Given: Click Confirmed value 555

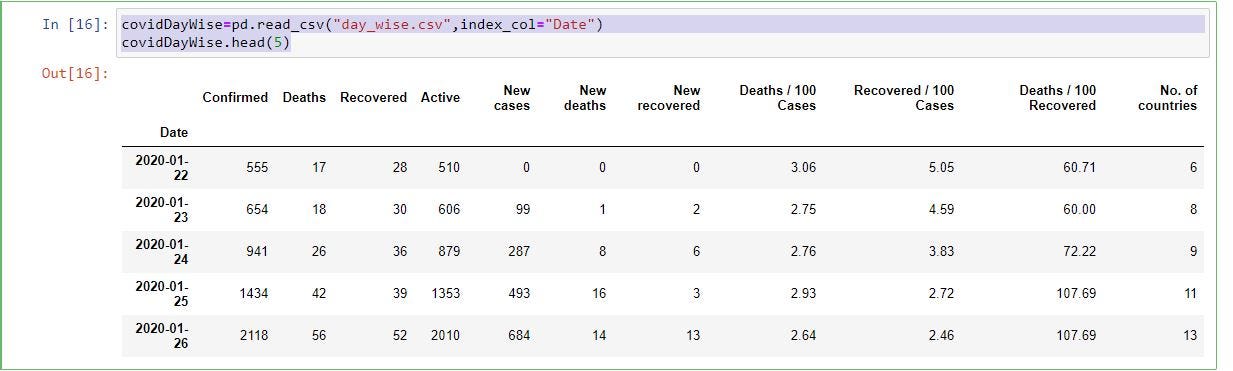Looking at the screenshot, I should click(x=257, y=168).
